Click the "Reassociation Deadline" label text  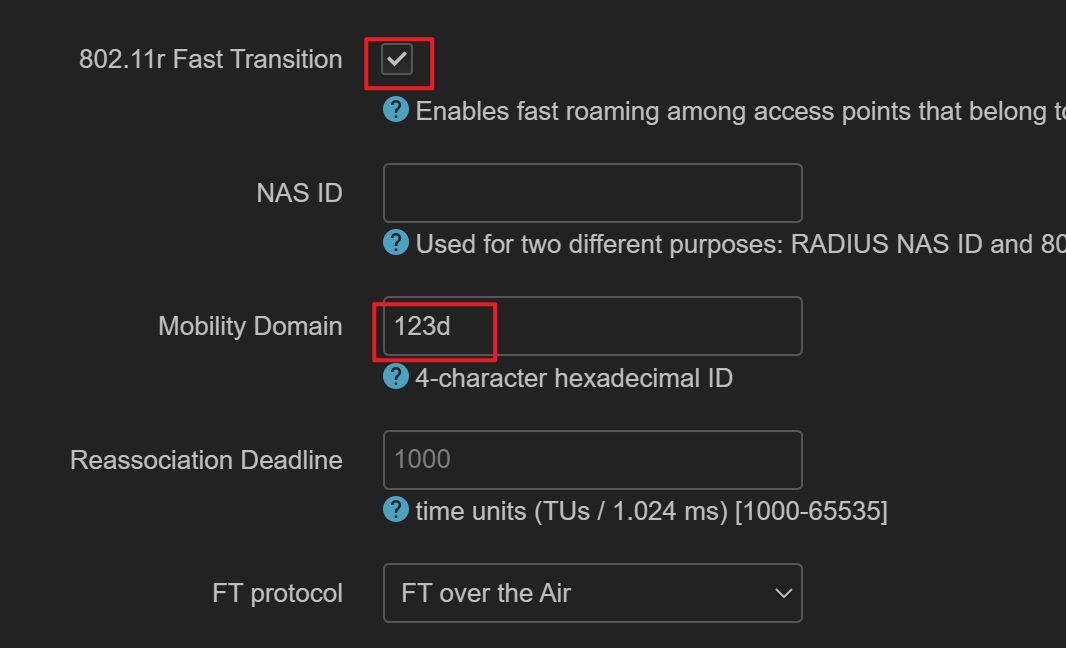(206, 460)
